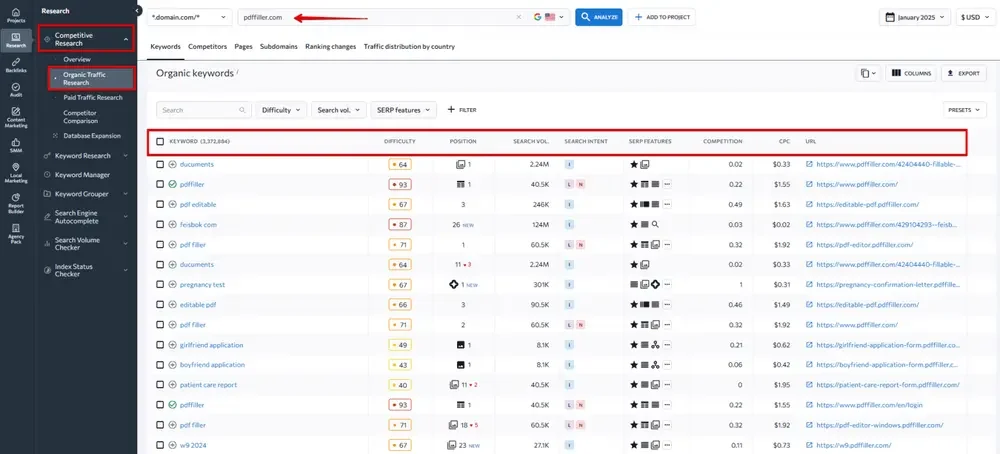
Task: Open the Report Builder section icon
Action: (16, 204)
